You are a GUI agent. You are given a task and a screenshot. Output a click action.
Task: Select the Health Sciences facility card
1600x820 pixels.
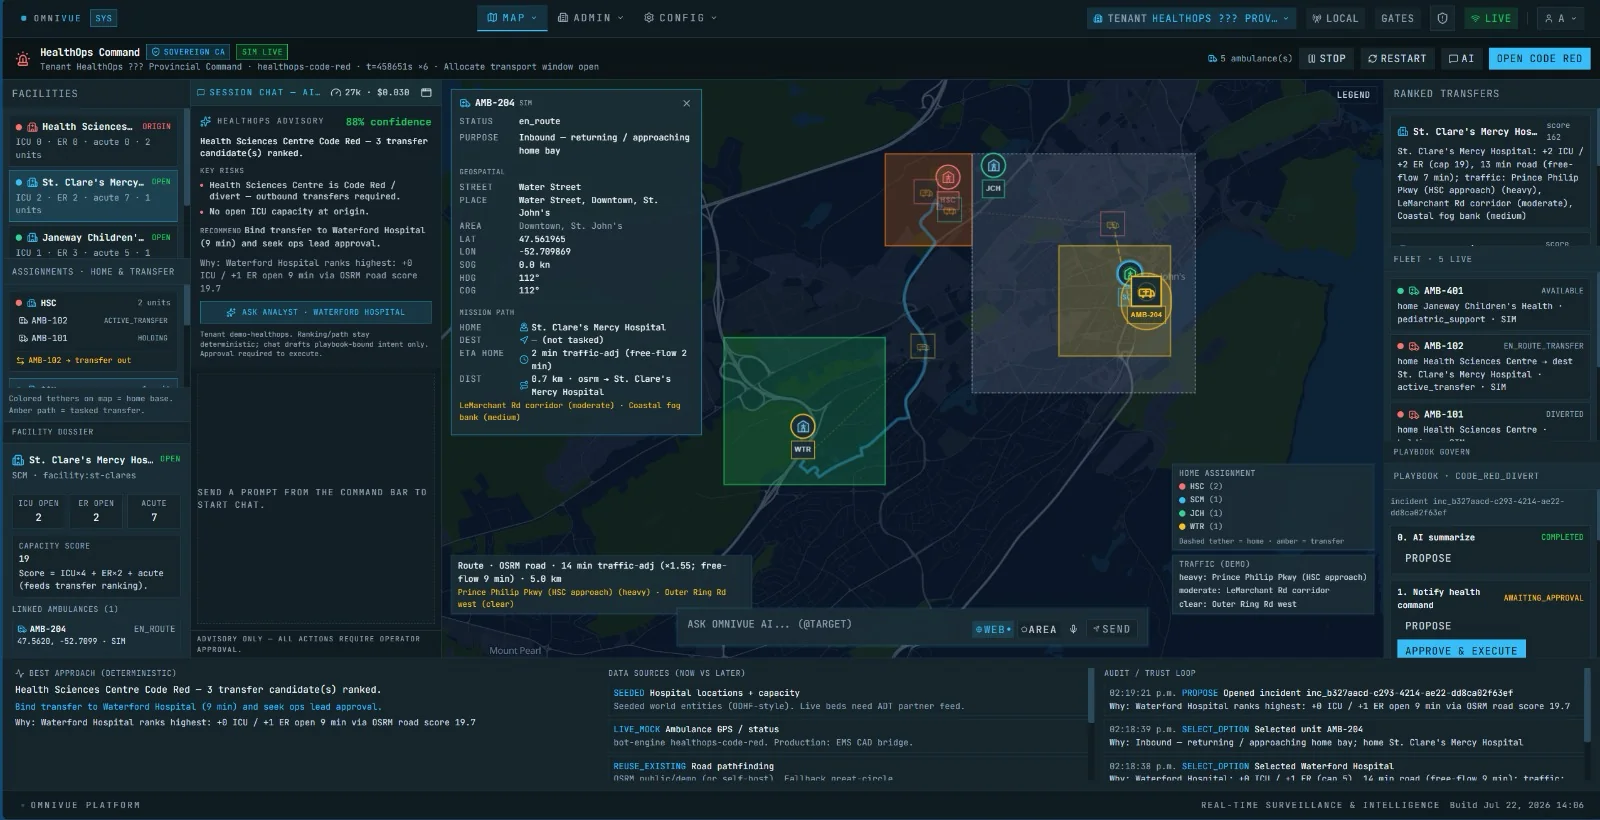pyautogui.click(x=93, y=140)
